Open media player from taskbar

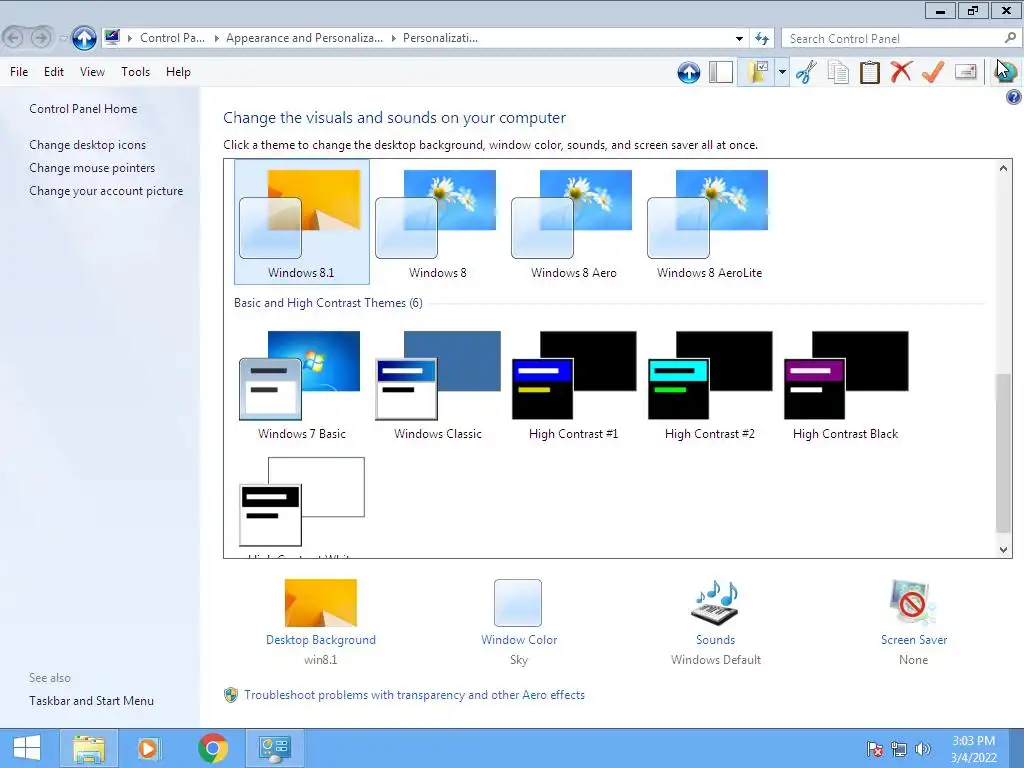(148, 748)
